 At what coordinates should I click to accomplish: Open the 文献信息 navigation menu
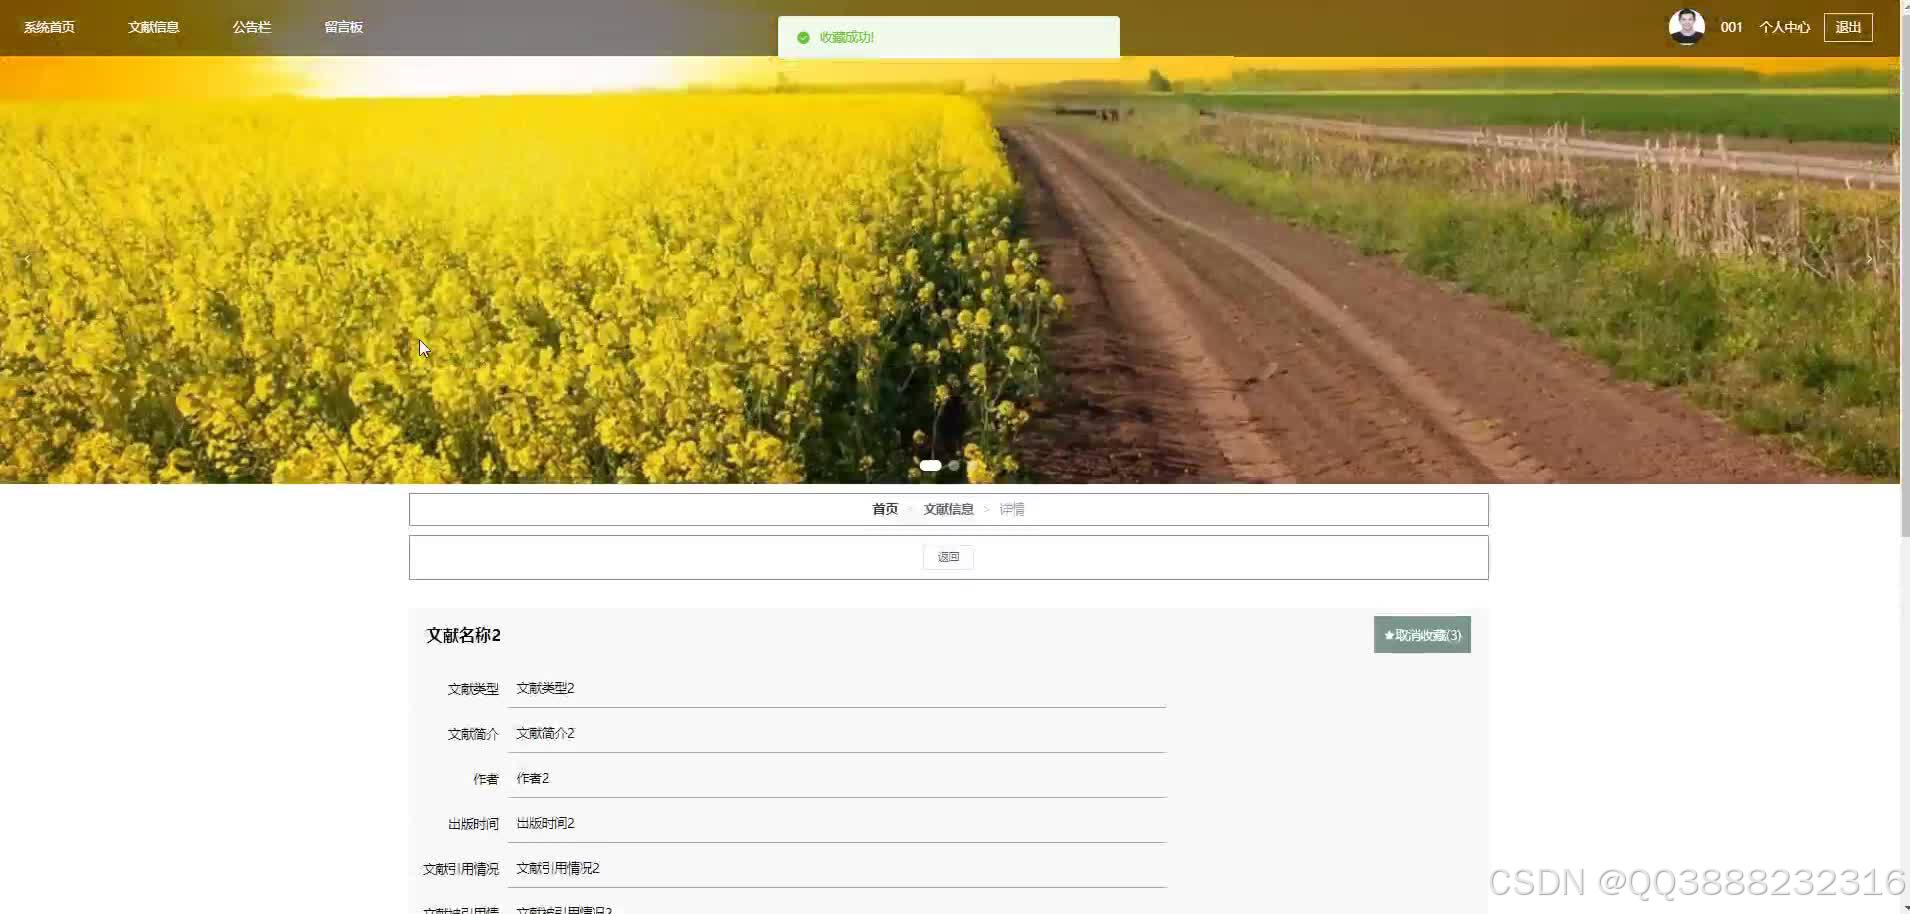tap(153, 27)
